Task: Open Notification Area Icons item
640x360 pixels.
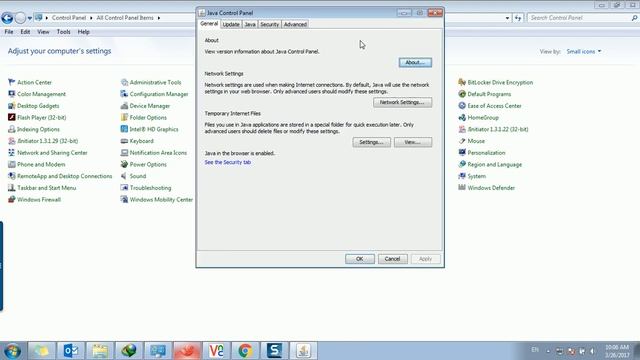Action: [153, 153]
